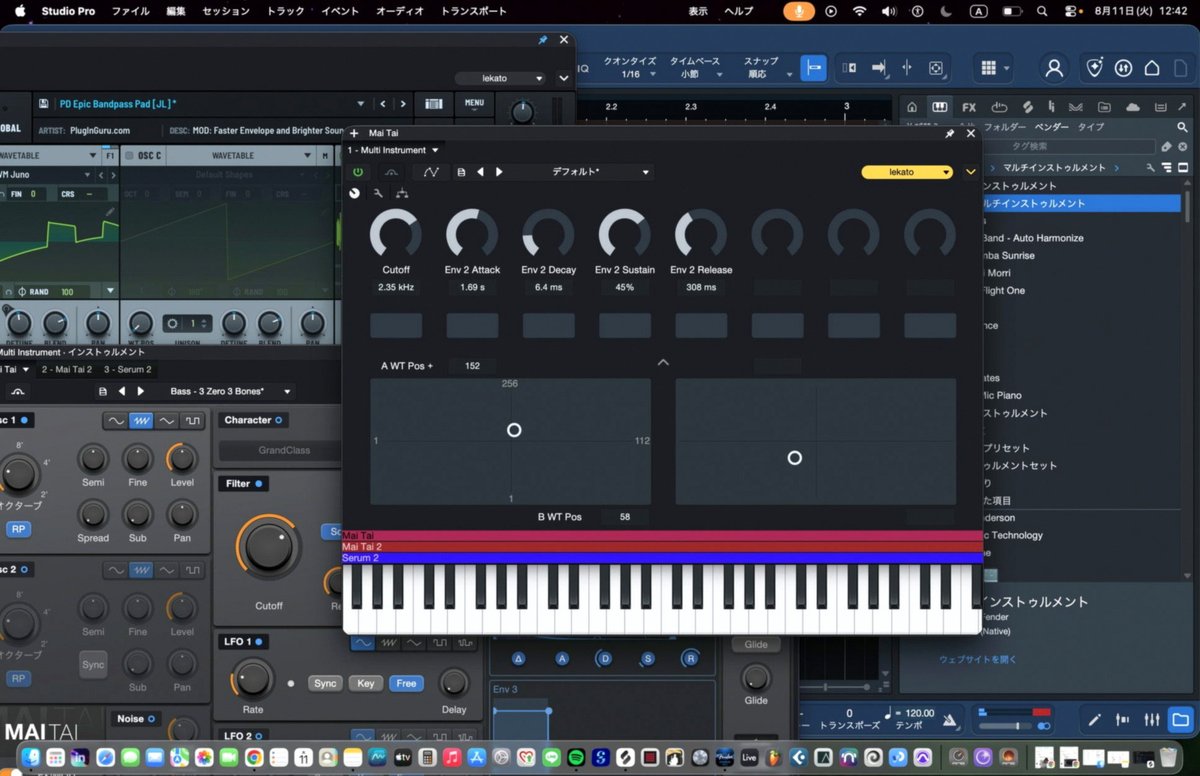Adjust the Env 2 Attack macro knob
The width and height of the screenshot is (1200, 776).
(x=472, y=234)
